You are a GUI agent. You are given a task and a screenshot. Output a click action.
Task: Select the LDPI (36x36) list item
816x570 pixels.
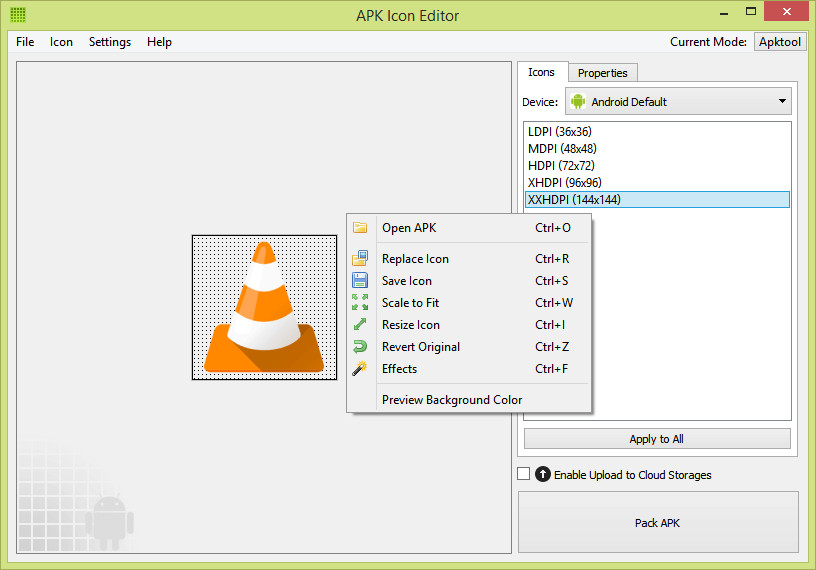point(657,131)
